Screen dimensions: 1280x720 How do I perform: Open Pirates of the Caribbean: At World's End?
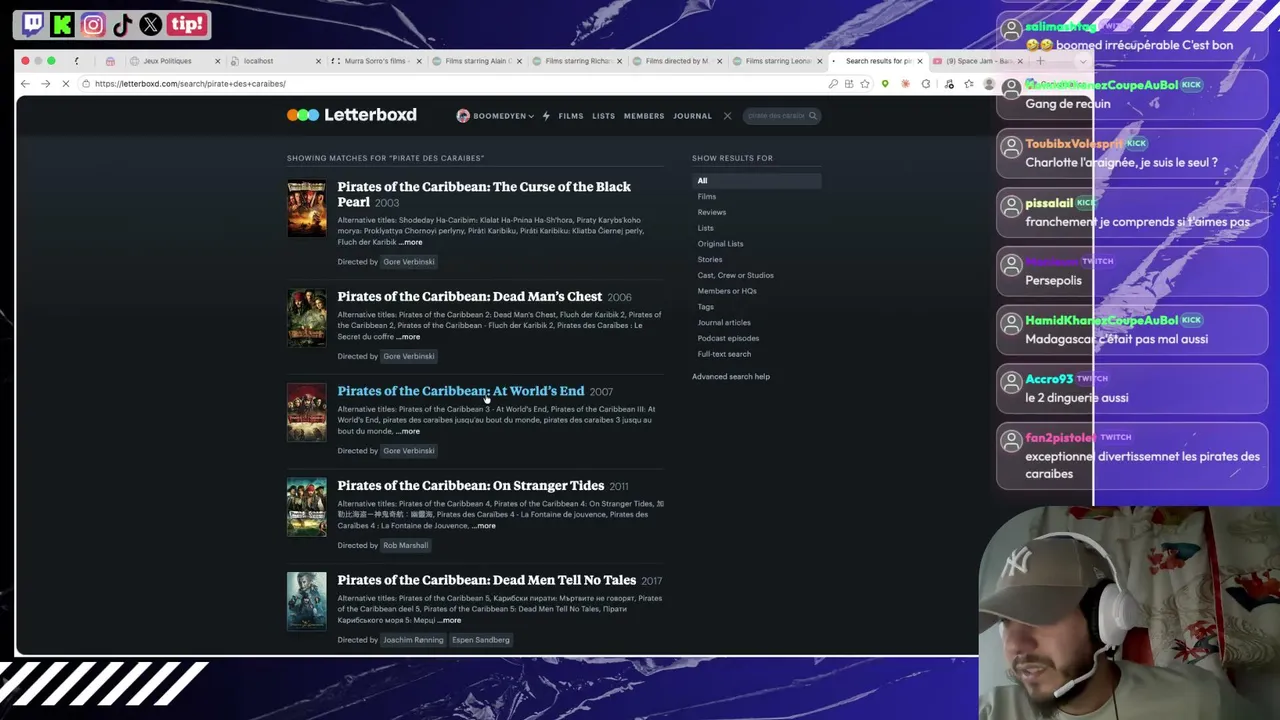click(x=461, y=391)
